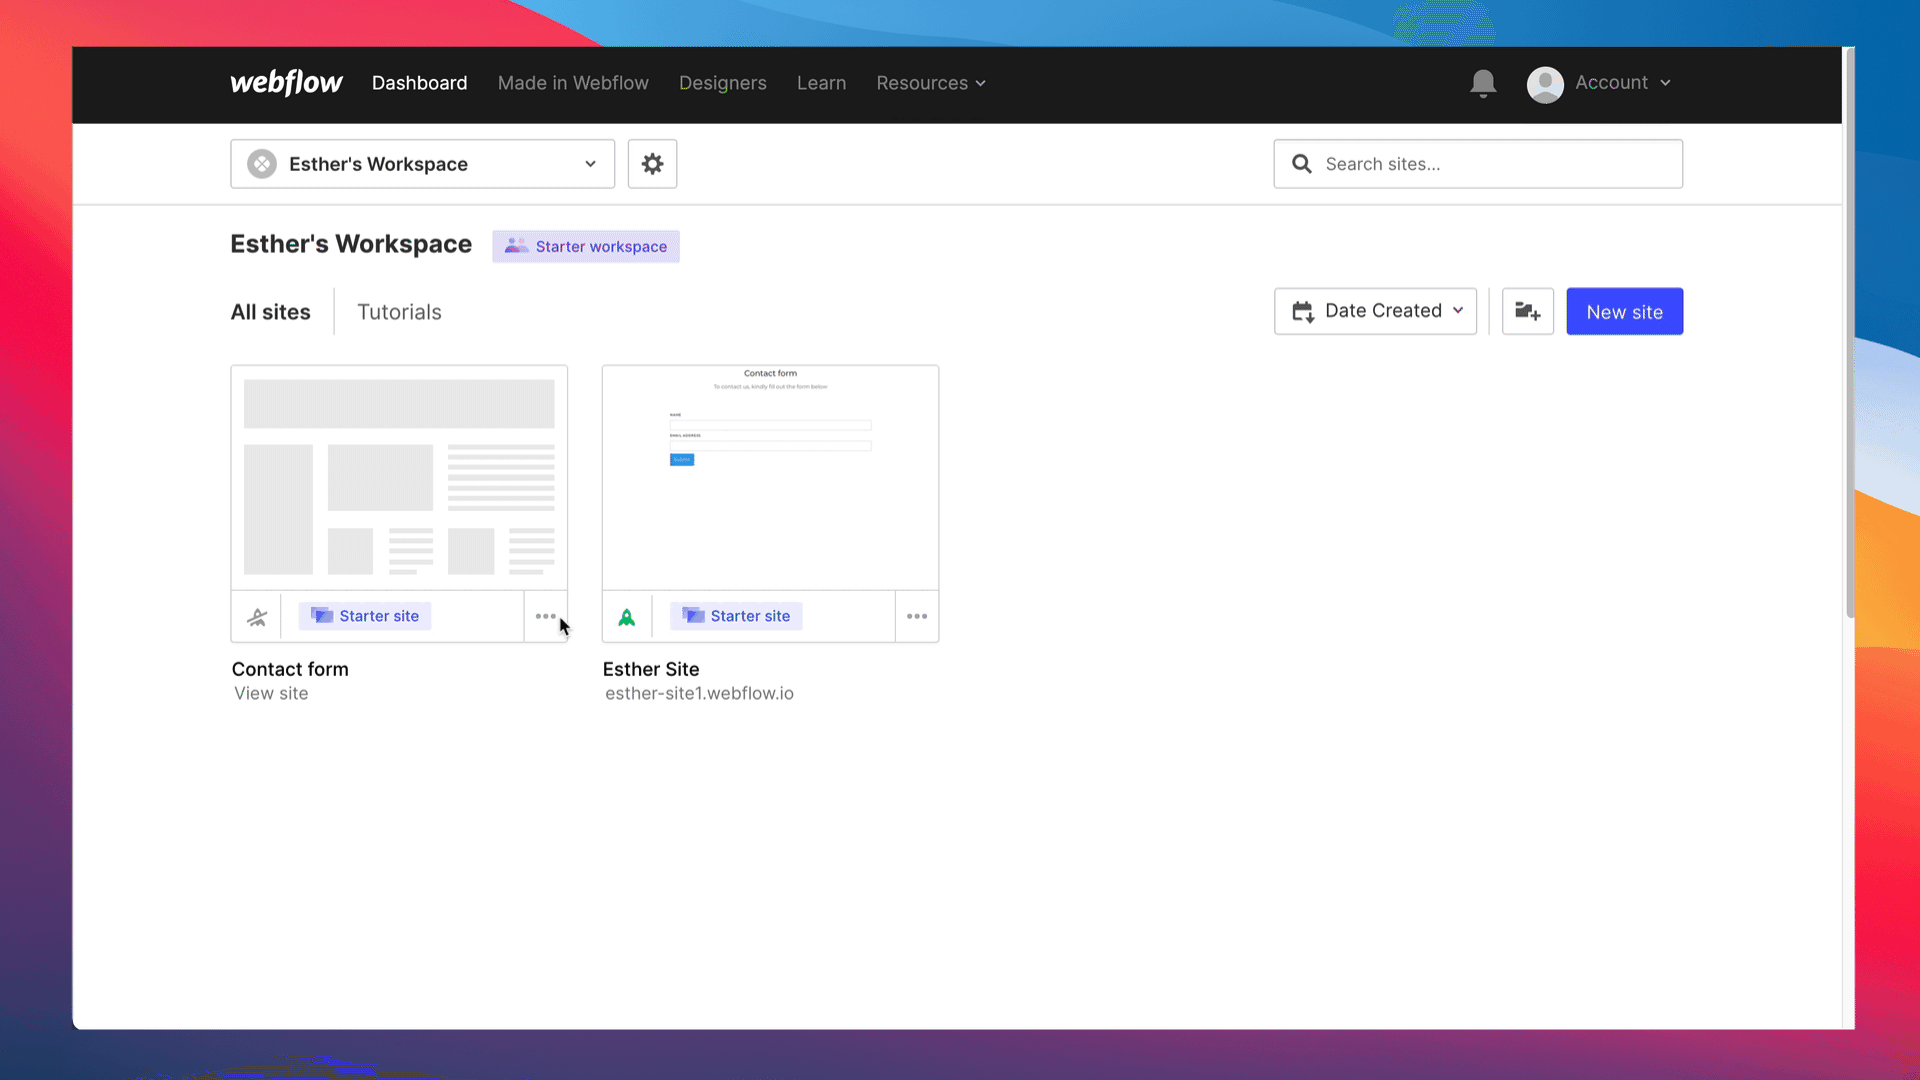Open the notifications bell
Image resolution: width=1920 pixels, height=1080 pixels.
point(1483,83)
